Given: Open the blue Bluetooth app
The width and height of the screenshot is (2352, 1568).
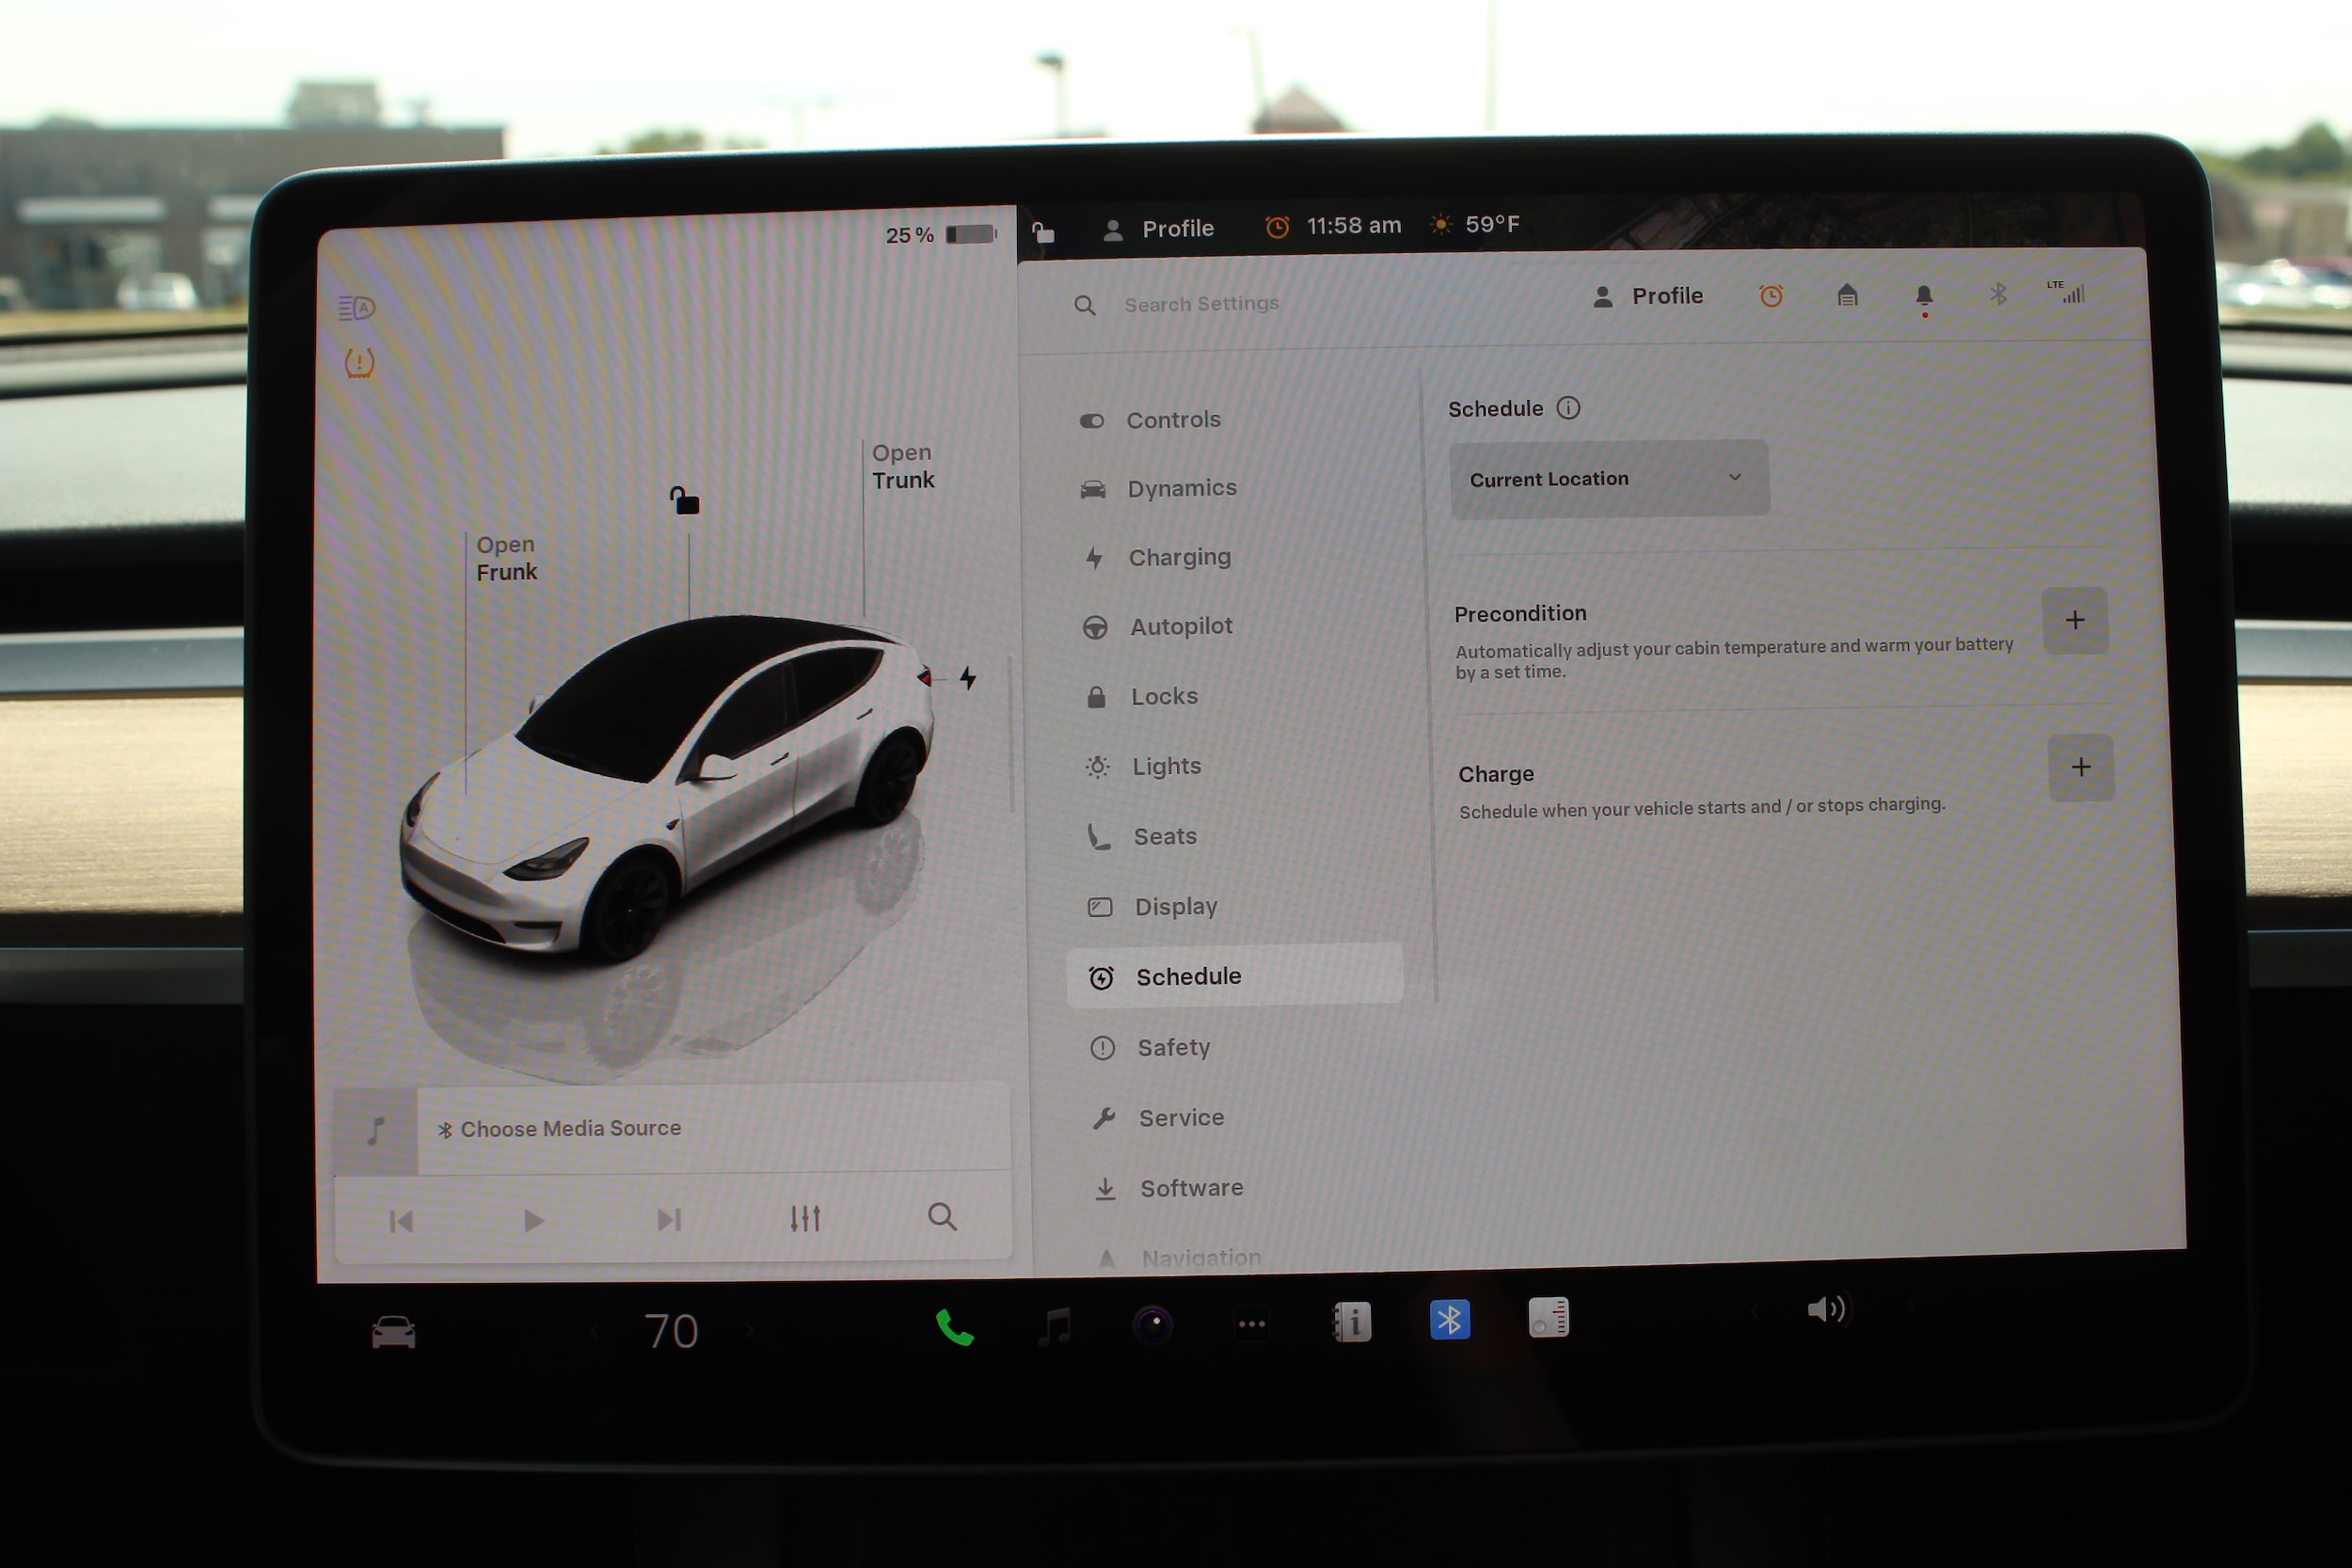Looking at the screenshot, I should coord(1450,1320).
